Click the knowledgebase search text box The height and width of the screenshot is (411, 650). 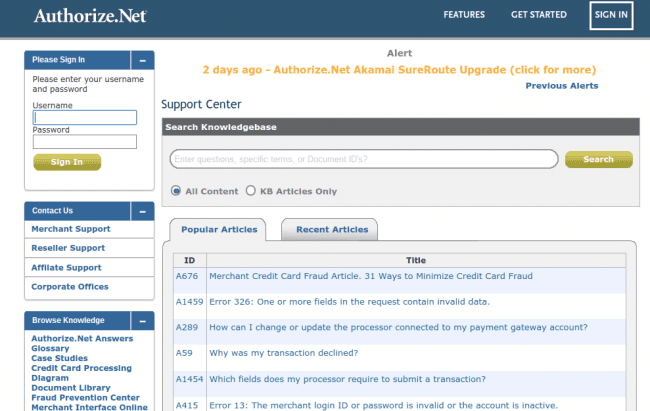363,159
